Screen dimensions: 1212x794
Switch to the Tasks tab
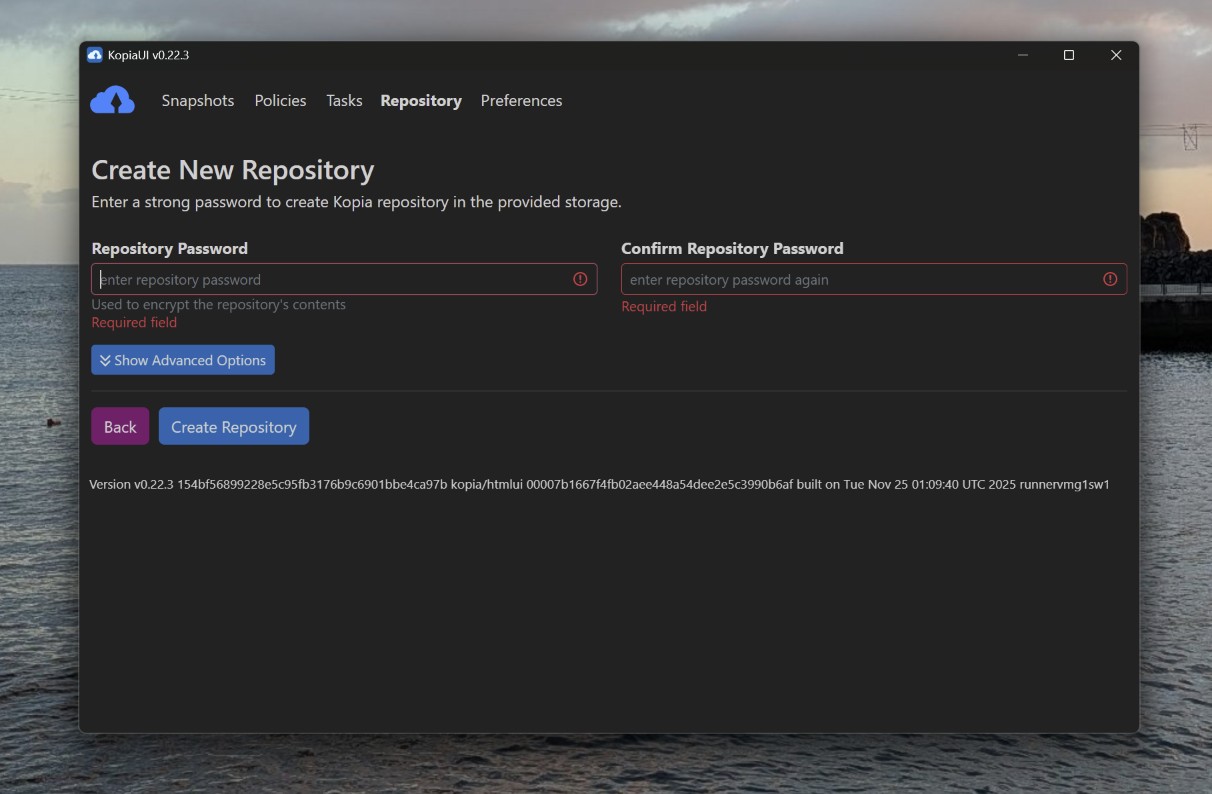[x=344, y=100]
